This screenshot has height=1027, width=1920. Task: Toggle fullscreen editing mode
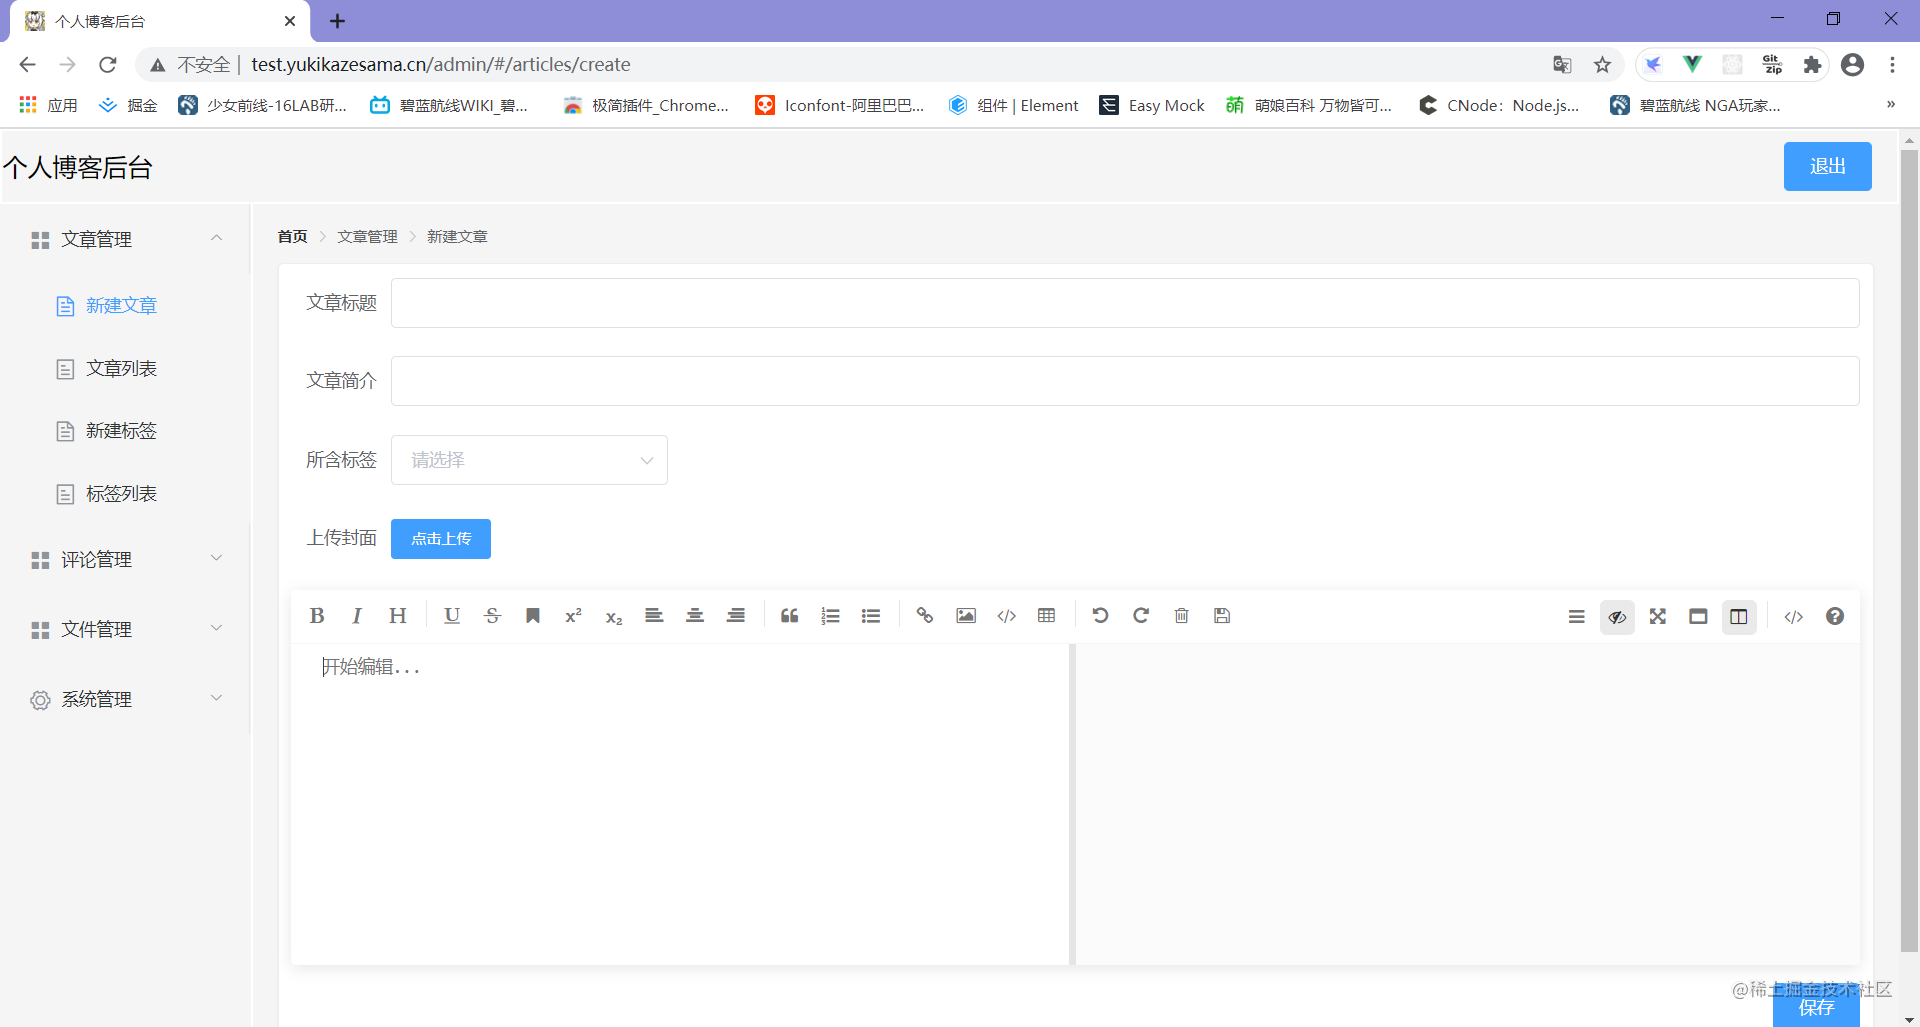pyautogui.click(x=1657, y=617)
